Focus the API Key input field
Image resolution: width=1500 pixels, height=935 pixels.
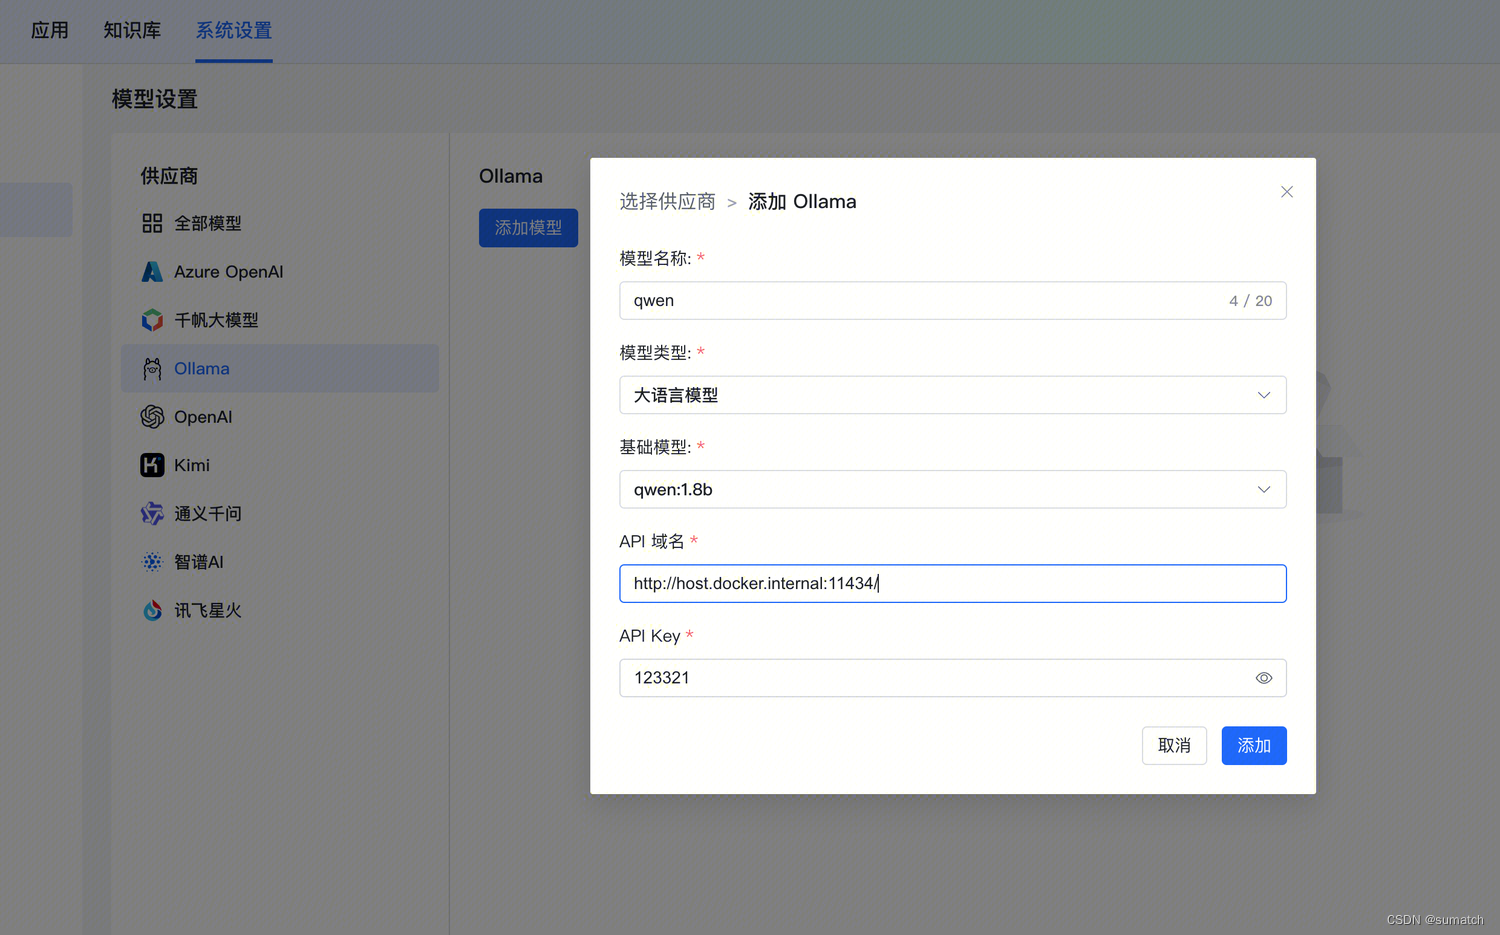click(953, 678)
